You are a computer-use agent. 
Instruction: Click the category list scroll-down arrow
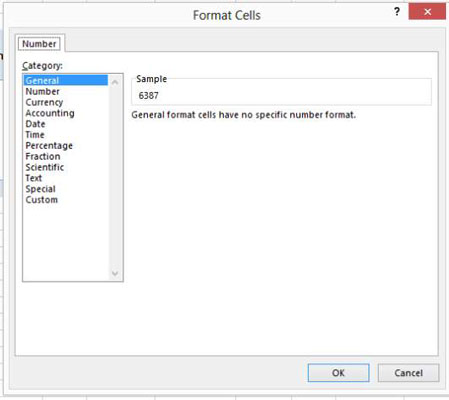115,273
